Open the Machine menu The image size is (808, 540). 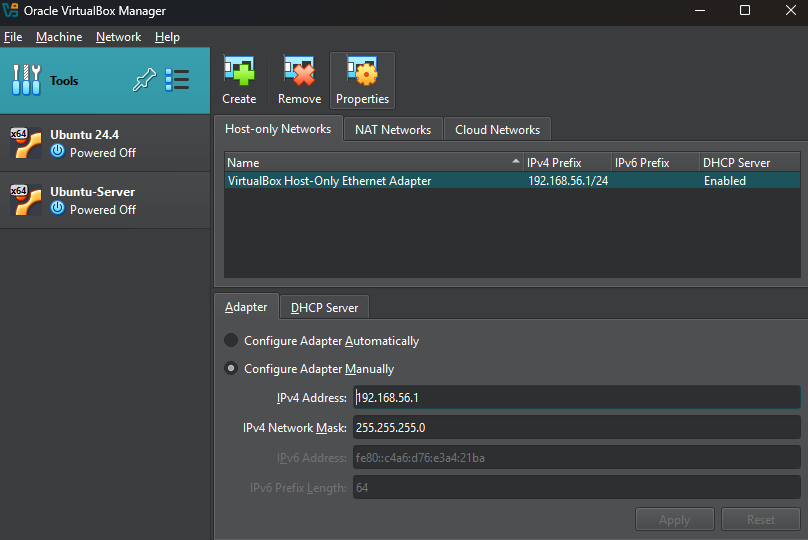click(59, 37)
